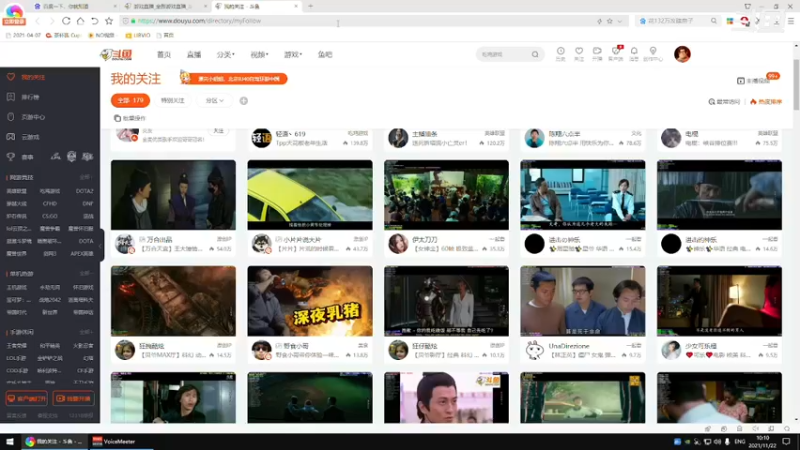The height and width of the screenshot is (450, 800).
Task: Open the new tab plus button
Action: (310, 6)
